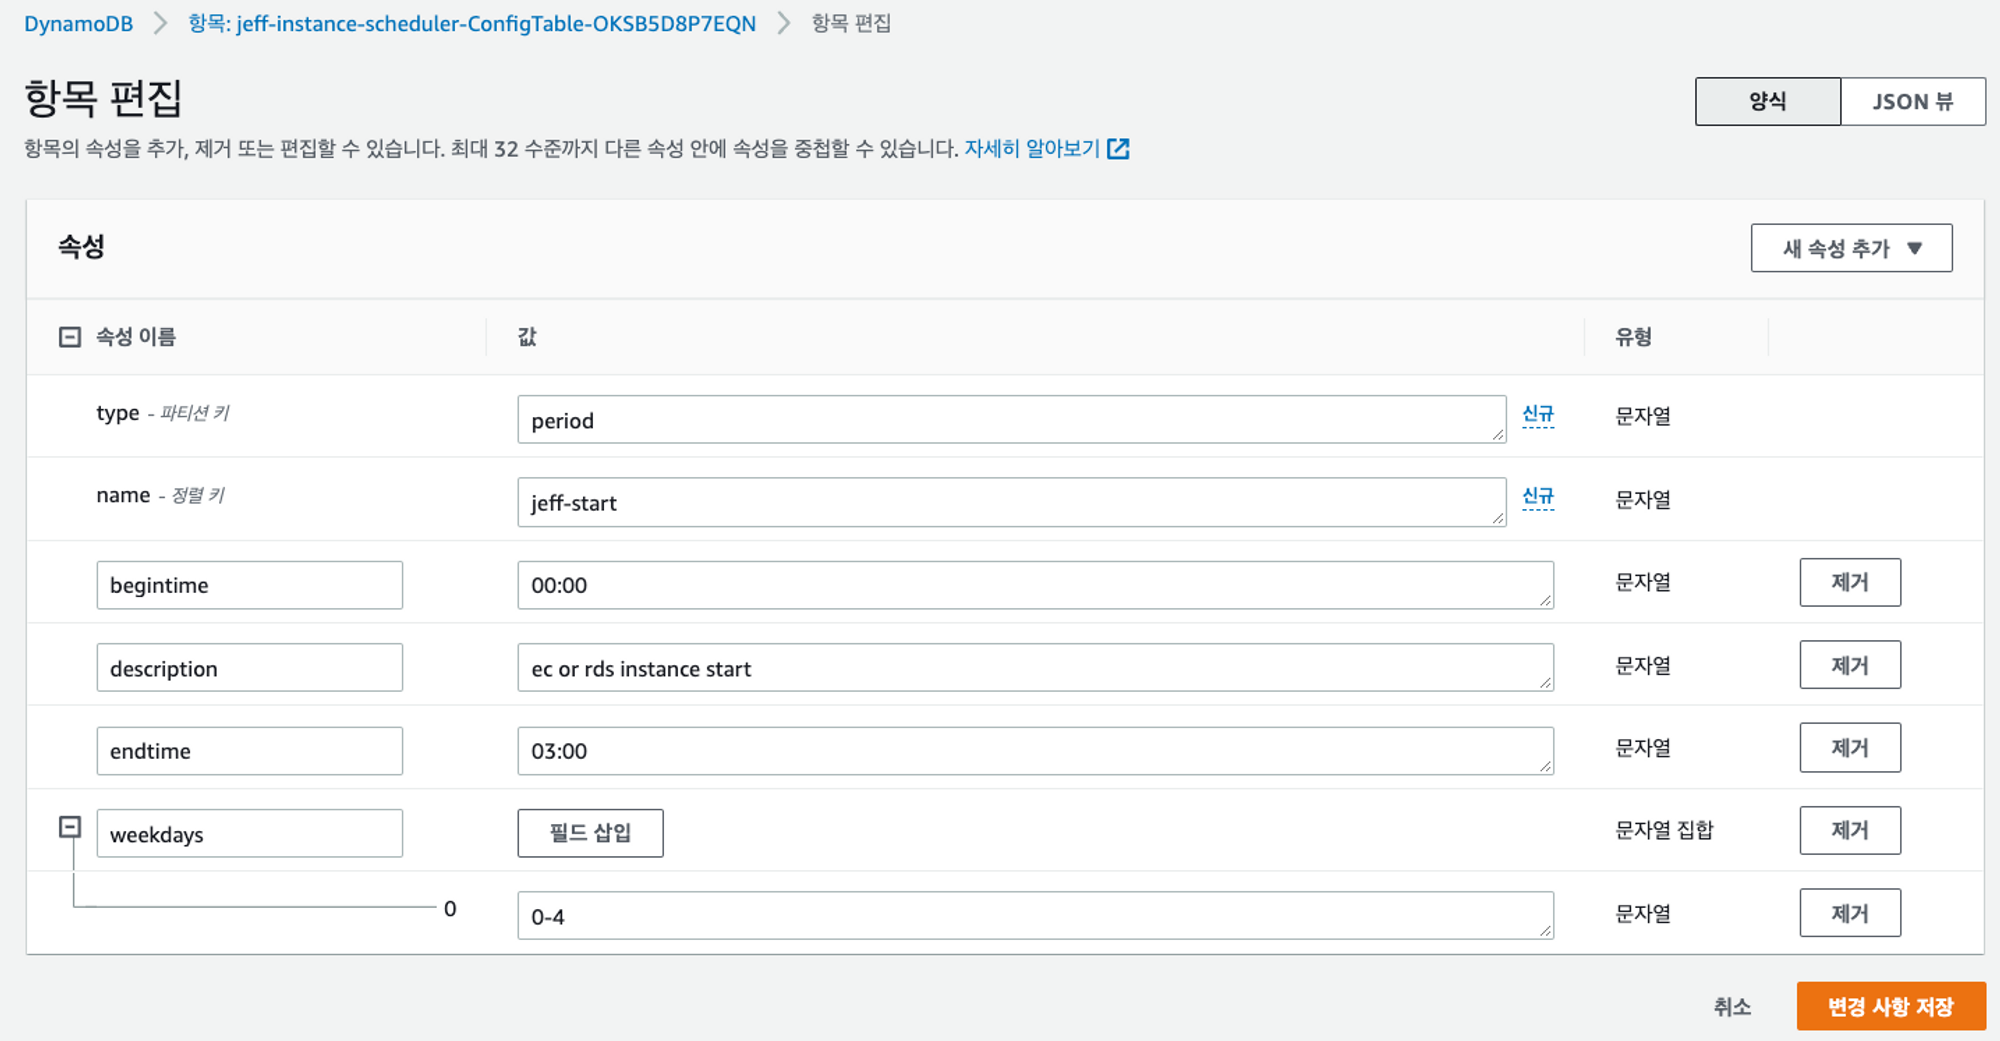Remove the description attribute
This screenshot has height=1041, width=2000.
coord(1850,665)
